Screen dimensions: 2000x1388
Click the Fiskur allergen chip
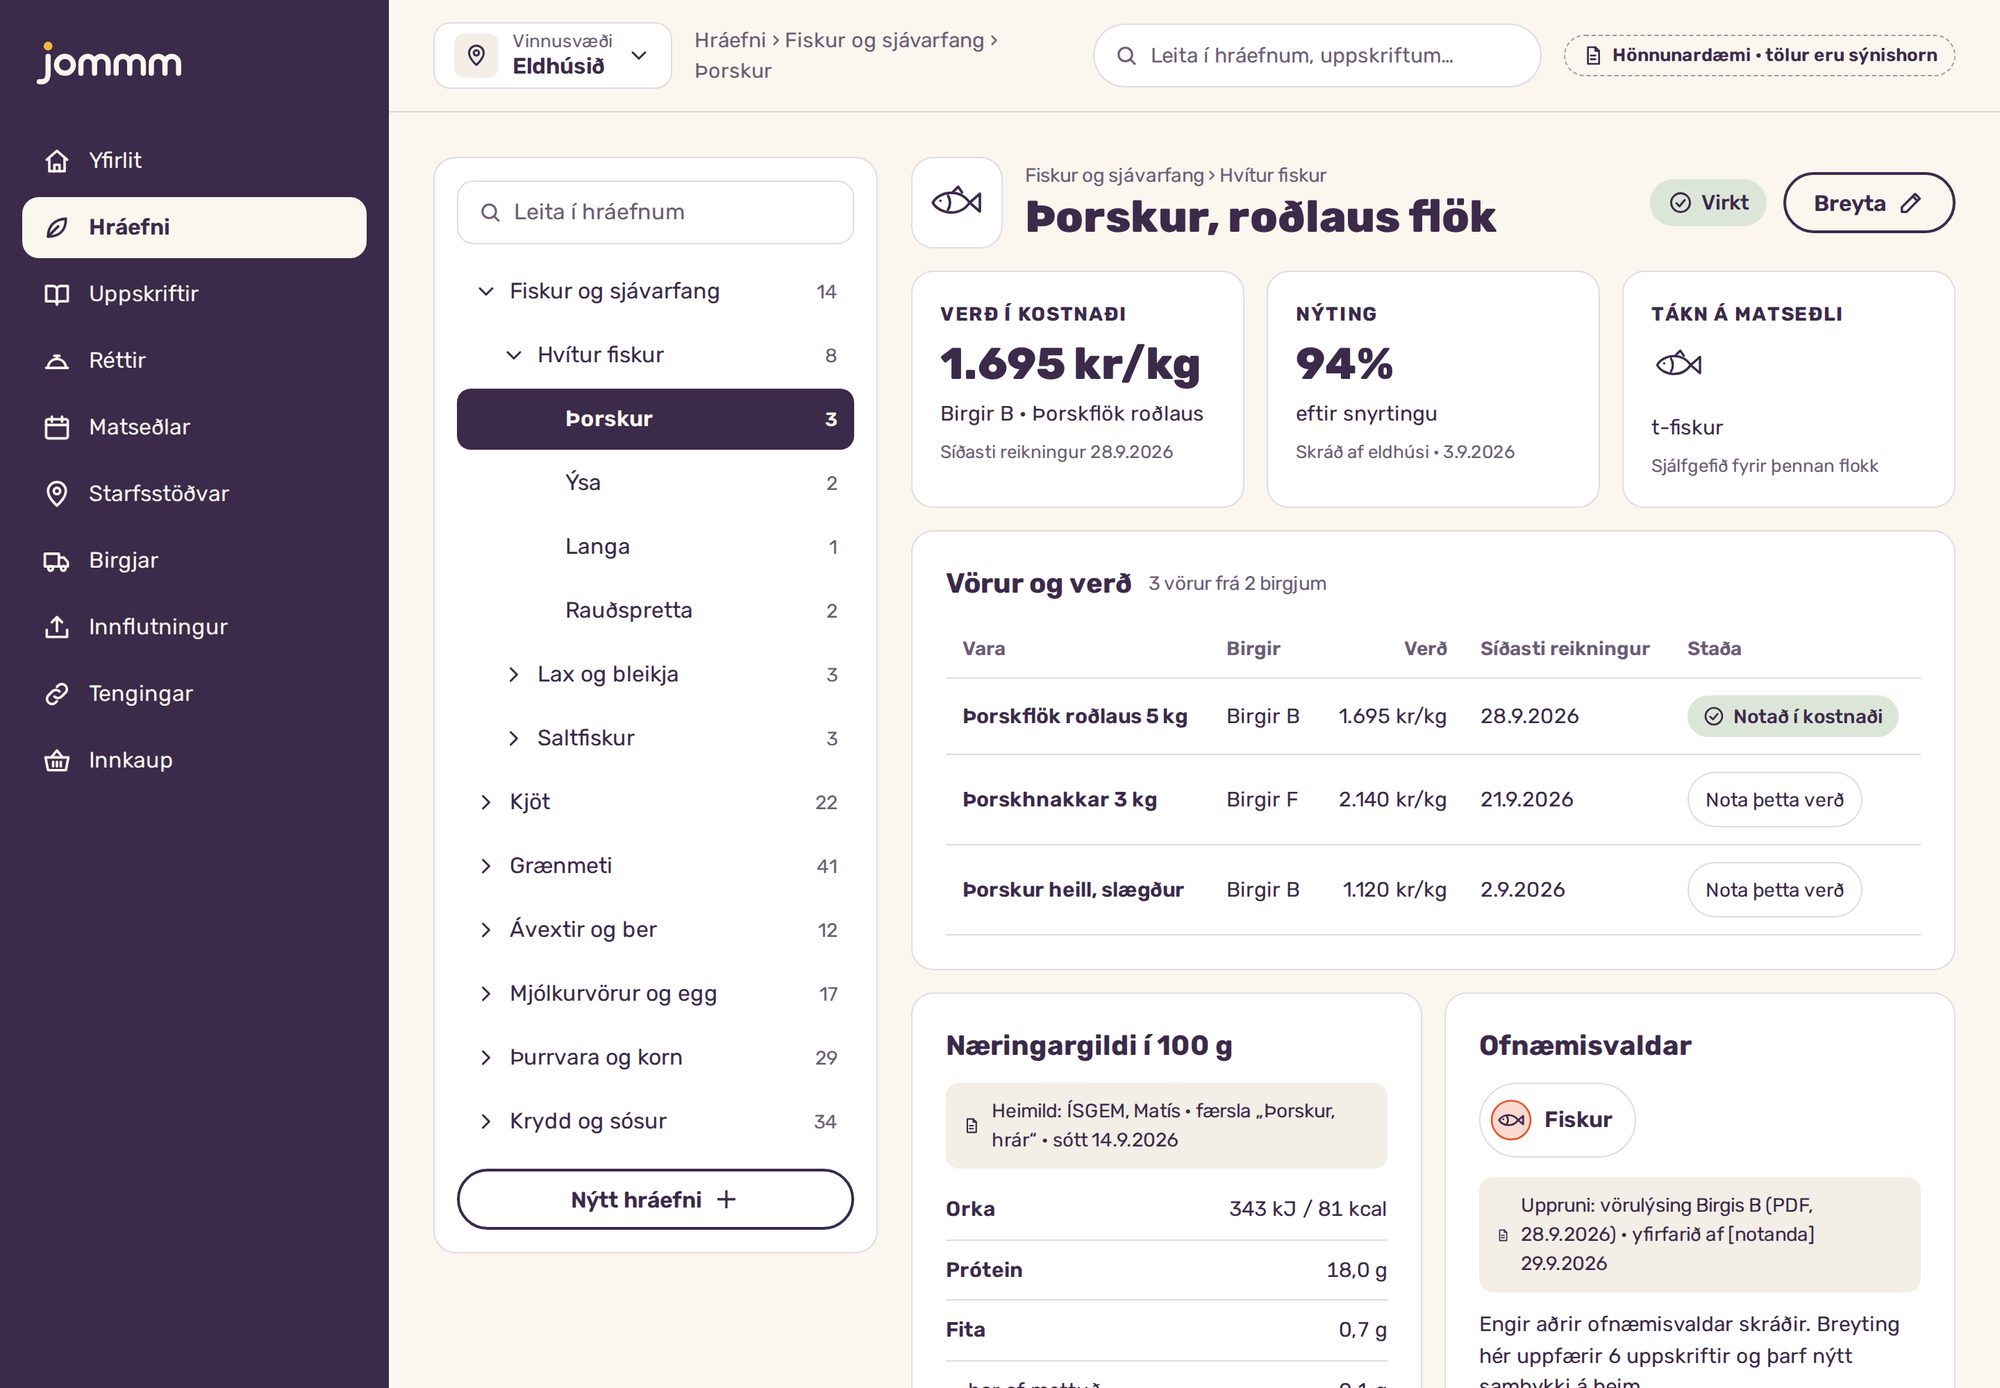click(x=1557, y=1120)
